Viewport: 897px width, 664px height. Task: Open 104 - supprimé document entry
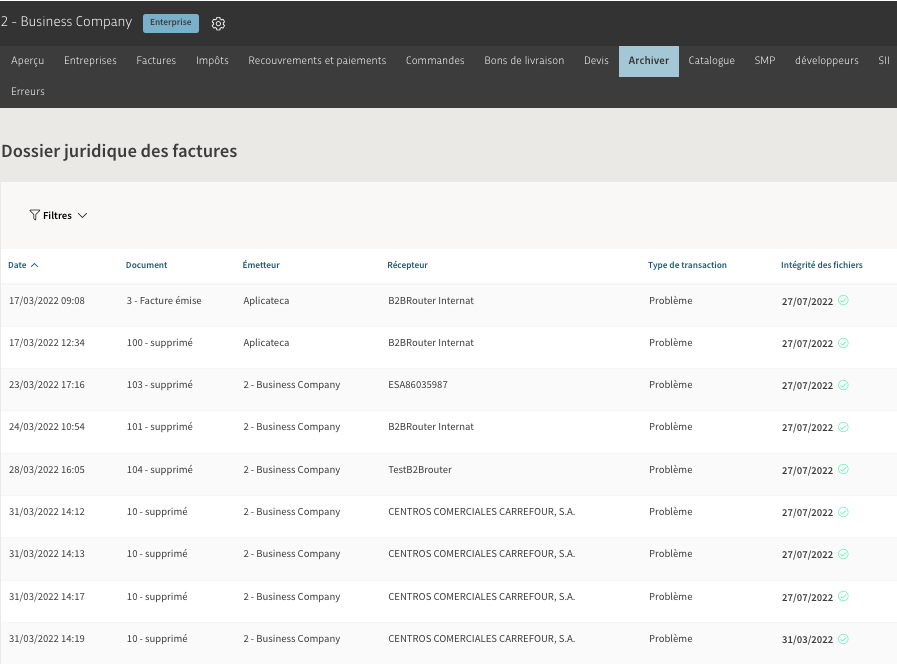point(159,469)
